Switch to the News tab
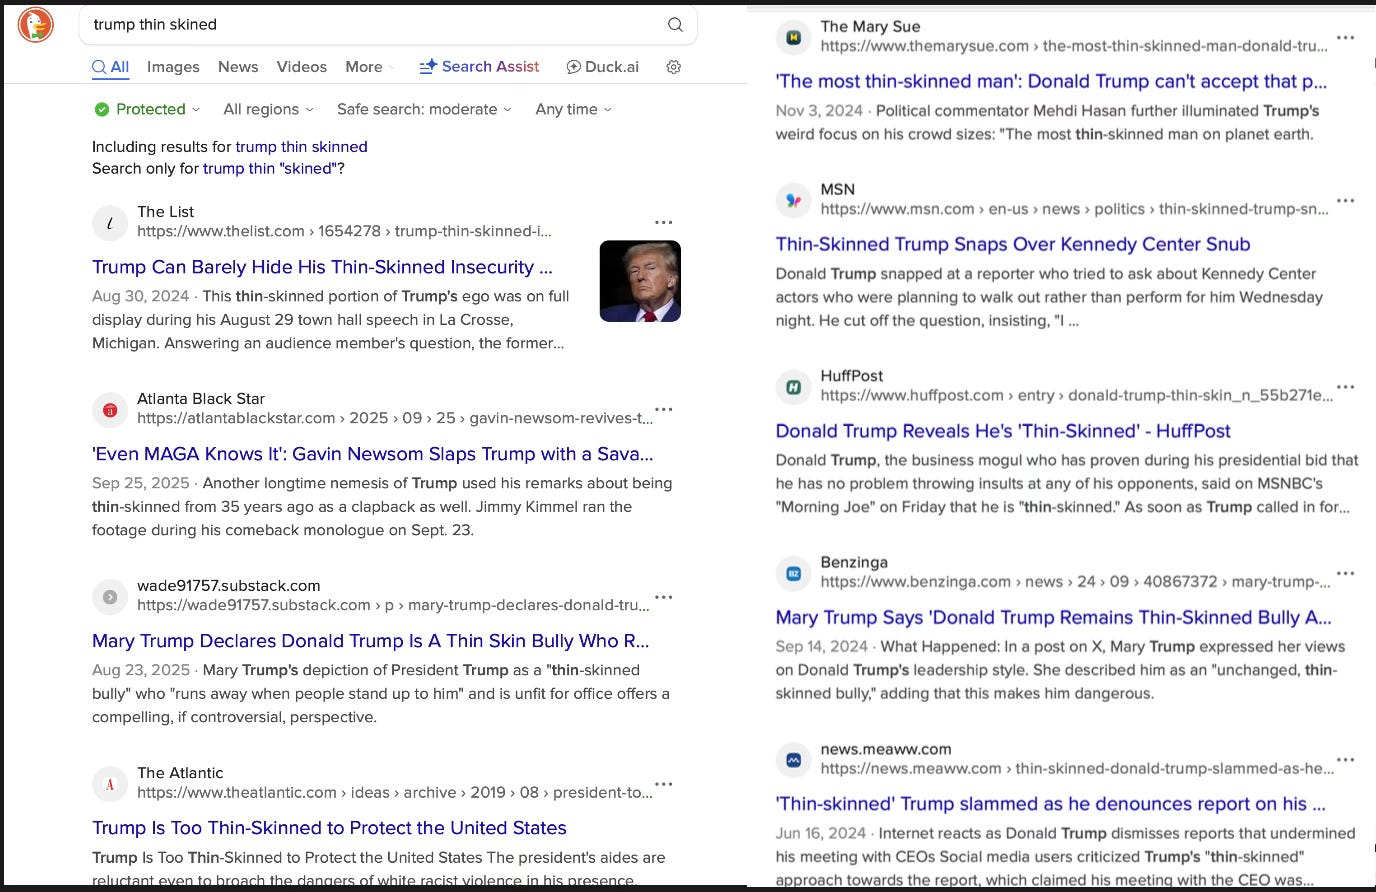This screenshot has height=892, width=1376. [x=238, y=67]
